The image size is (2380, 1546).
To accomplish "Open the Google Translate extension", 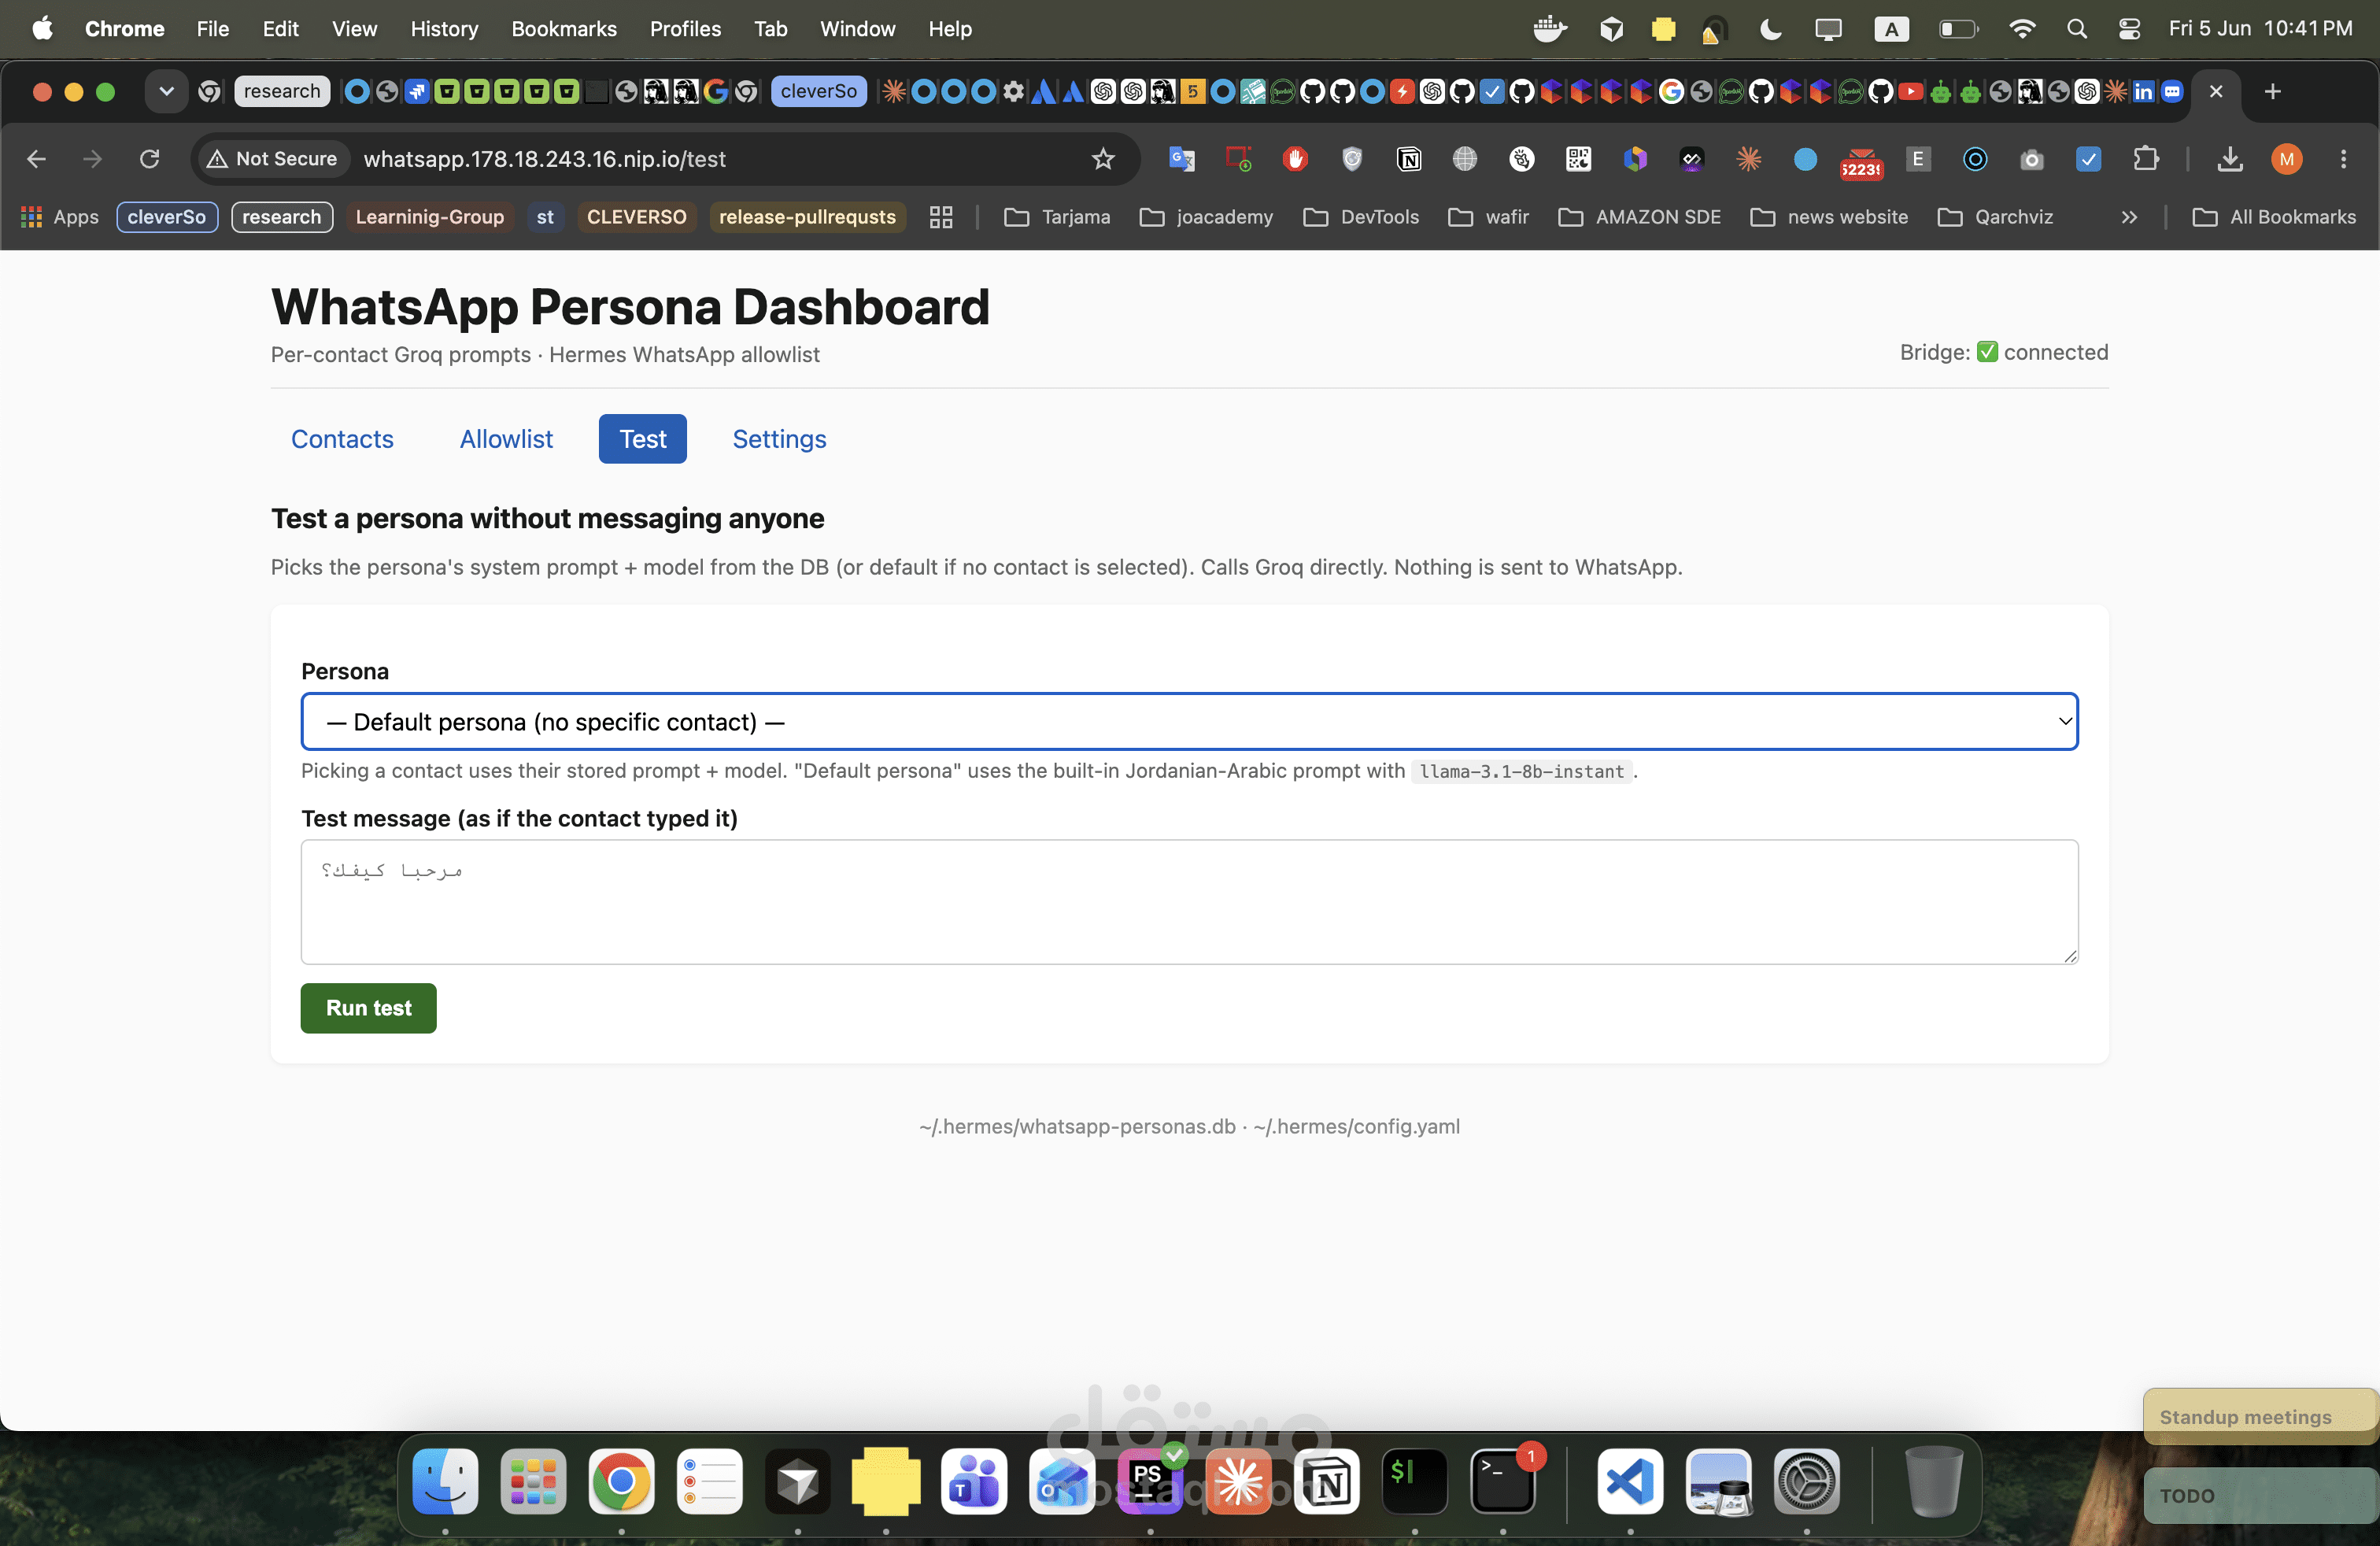I will pyautogui.click(x=1182, y=159).
